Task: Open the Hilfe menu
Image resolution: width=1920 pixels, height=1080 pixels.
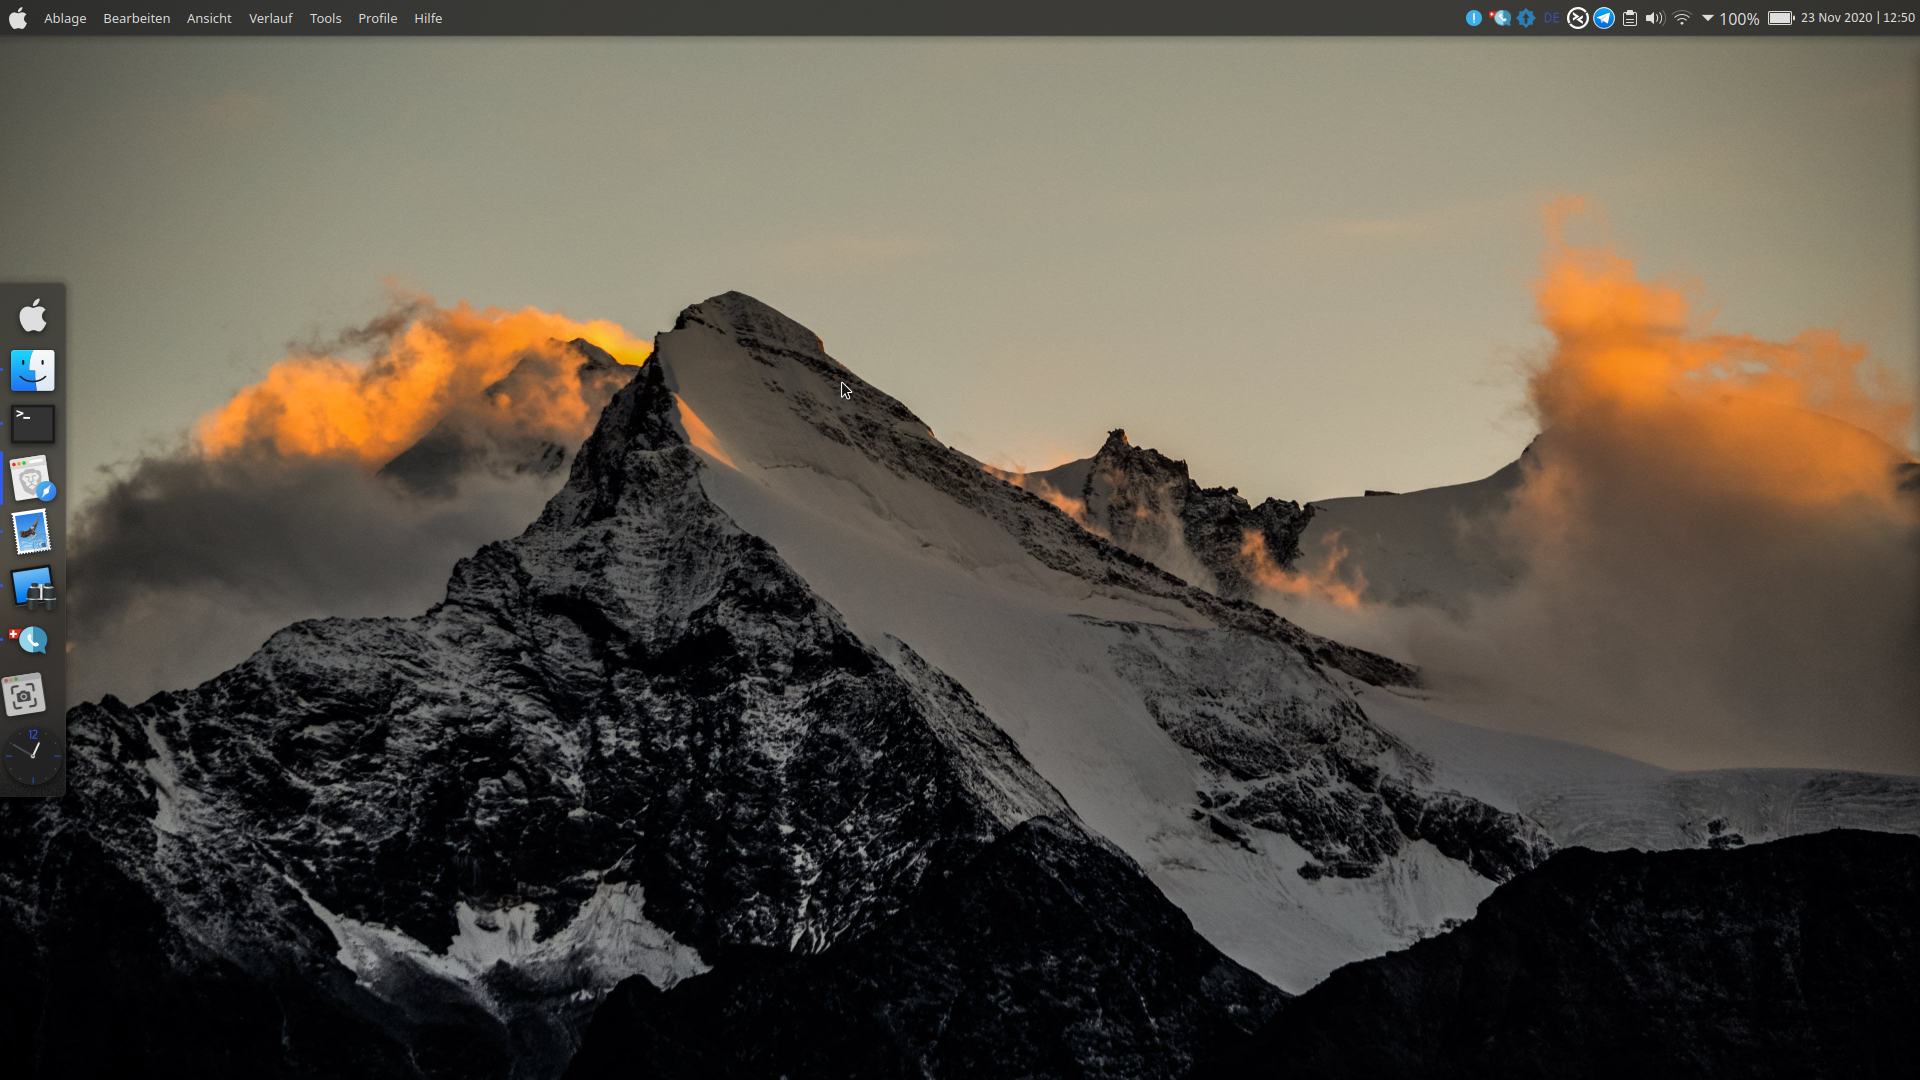Action: (x=428, y=18)
